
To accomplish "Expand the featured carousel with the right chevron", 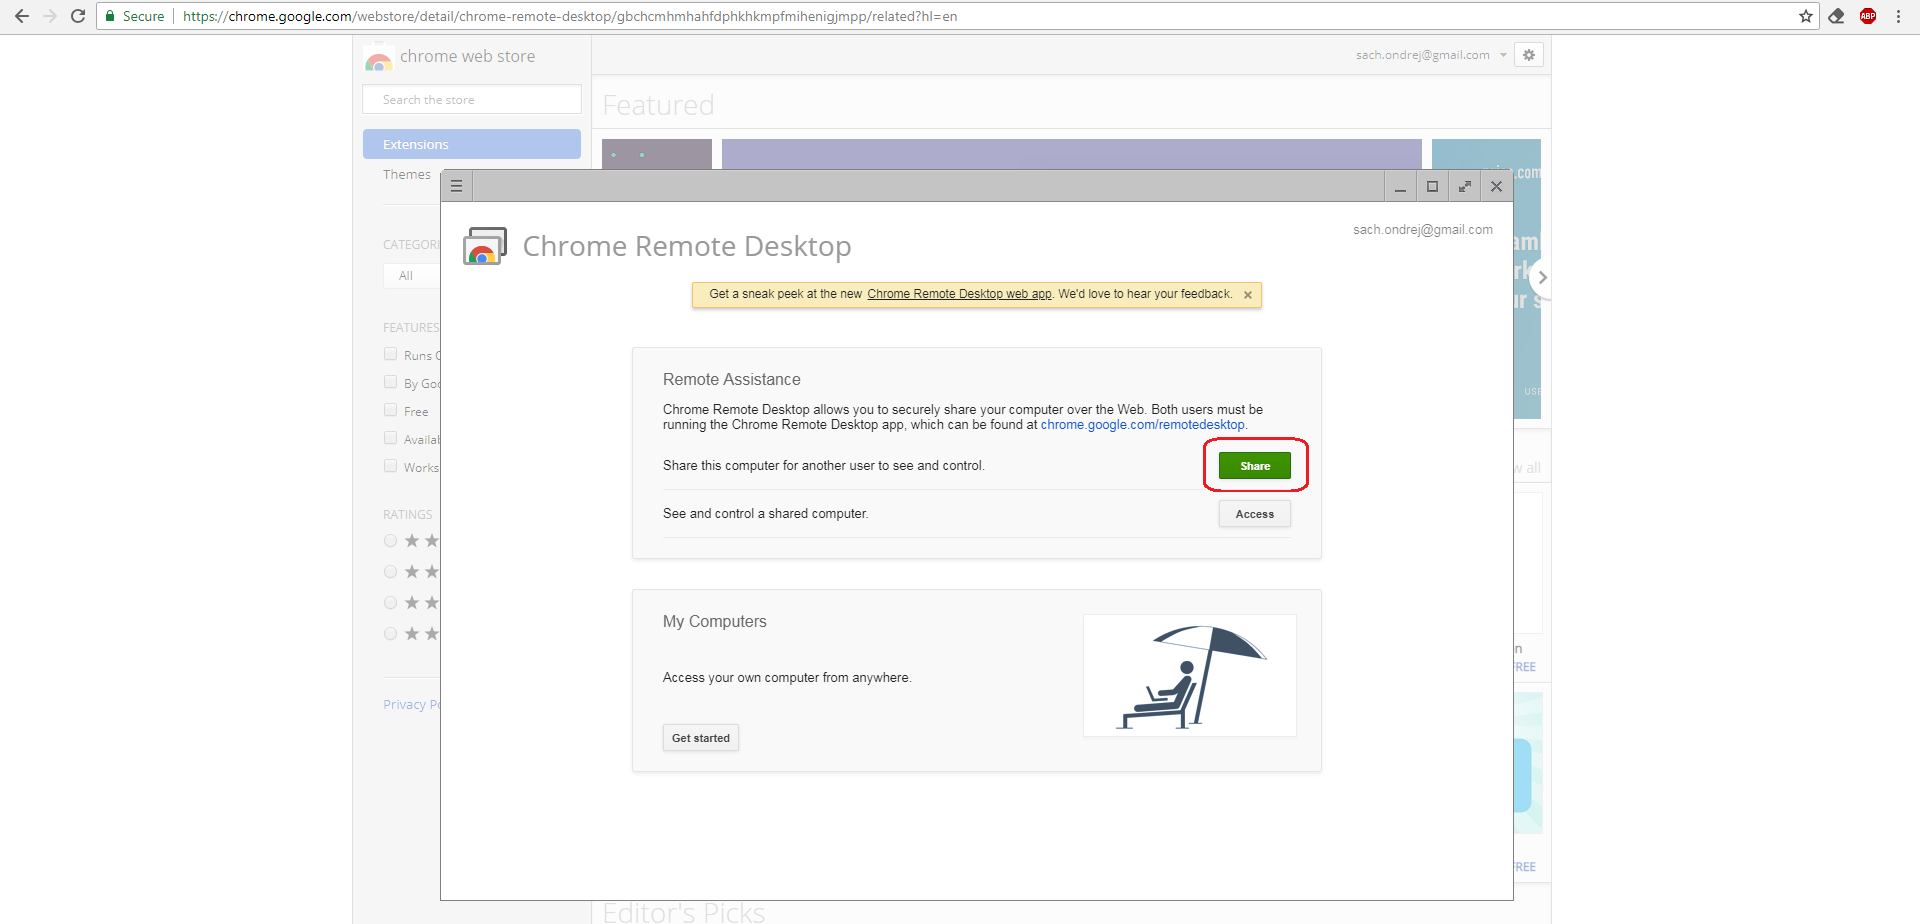I will [1542, 277].
